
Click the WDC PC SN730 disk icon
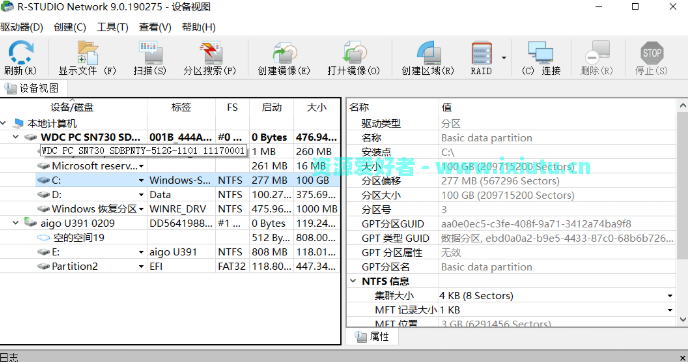(31, 137)
